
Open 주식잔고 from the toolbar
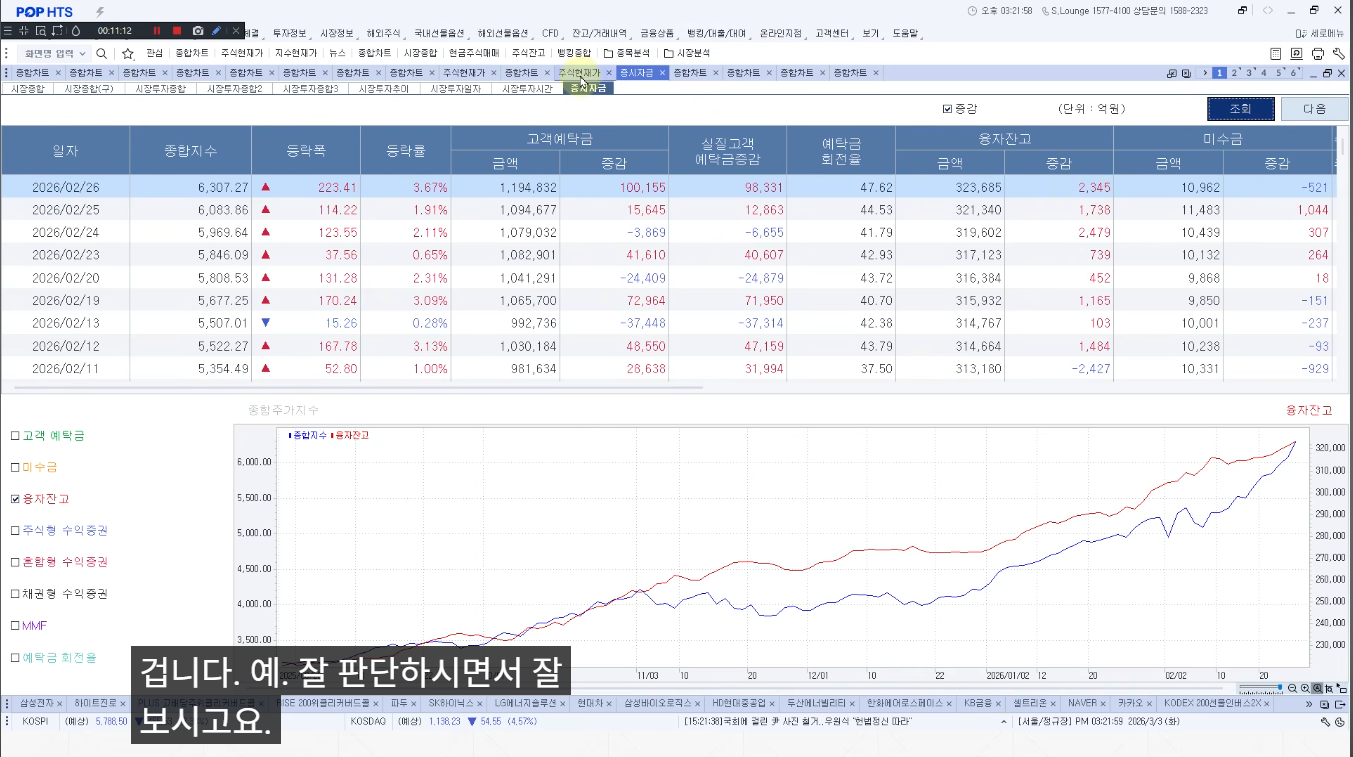tap(529, 53)
